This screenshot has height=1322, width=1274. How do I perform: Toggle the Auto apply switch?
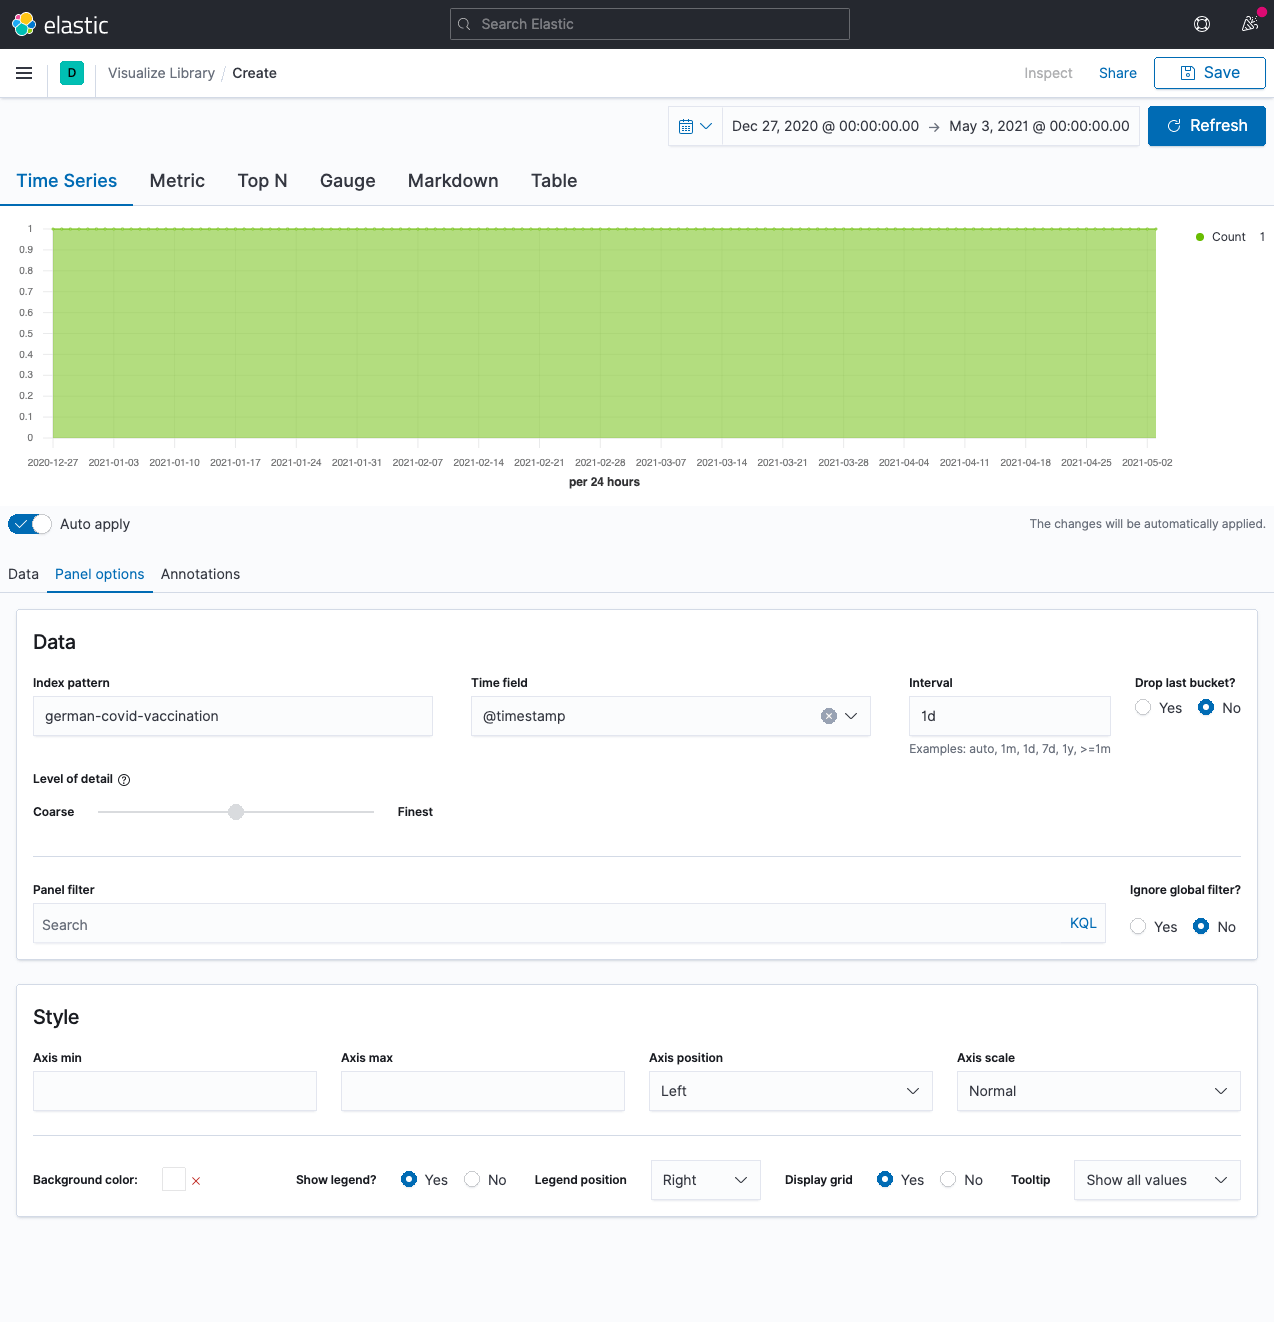[30, 524]
